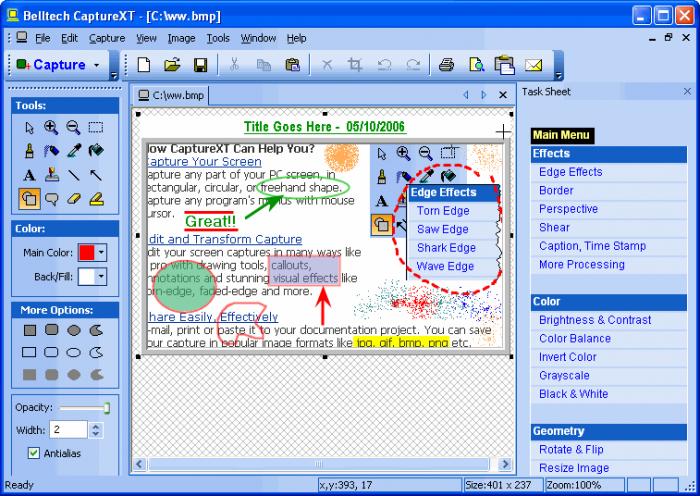Choose the outlined ellipse shape option
This screenshot has width=700, height=496.
click(x=74, y=353)
